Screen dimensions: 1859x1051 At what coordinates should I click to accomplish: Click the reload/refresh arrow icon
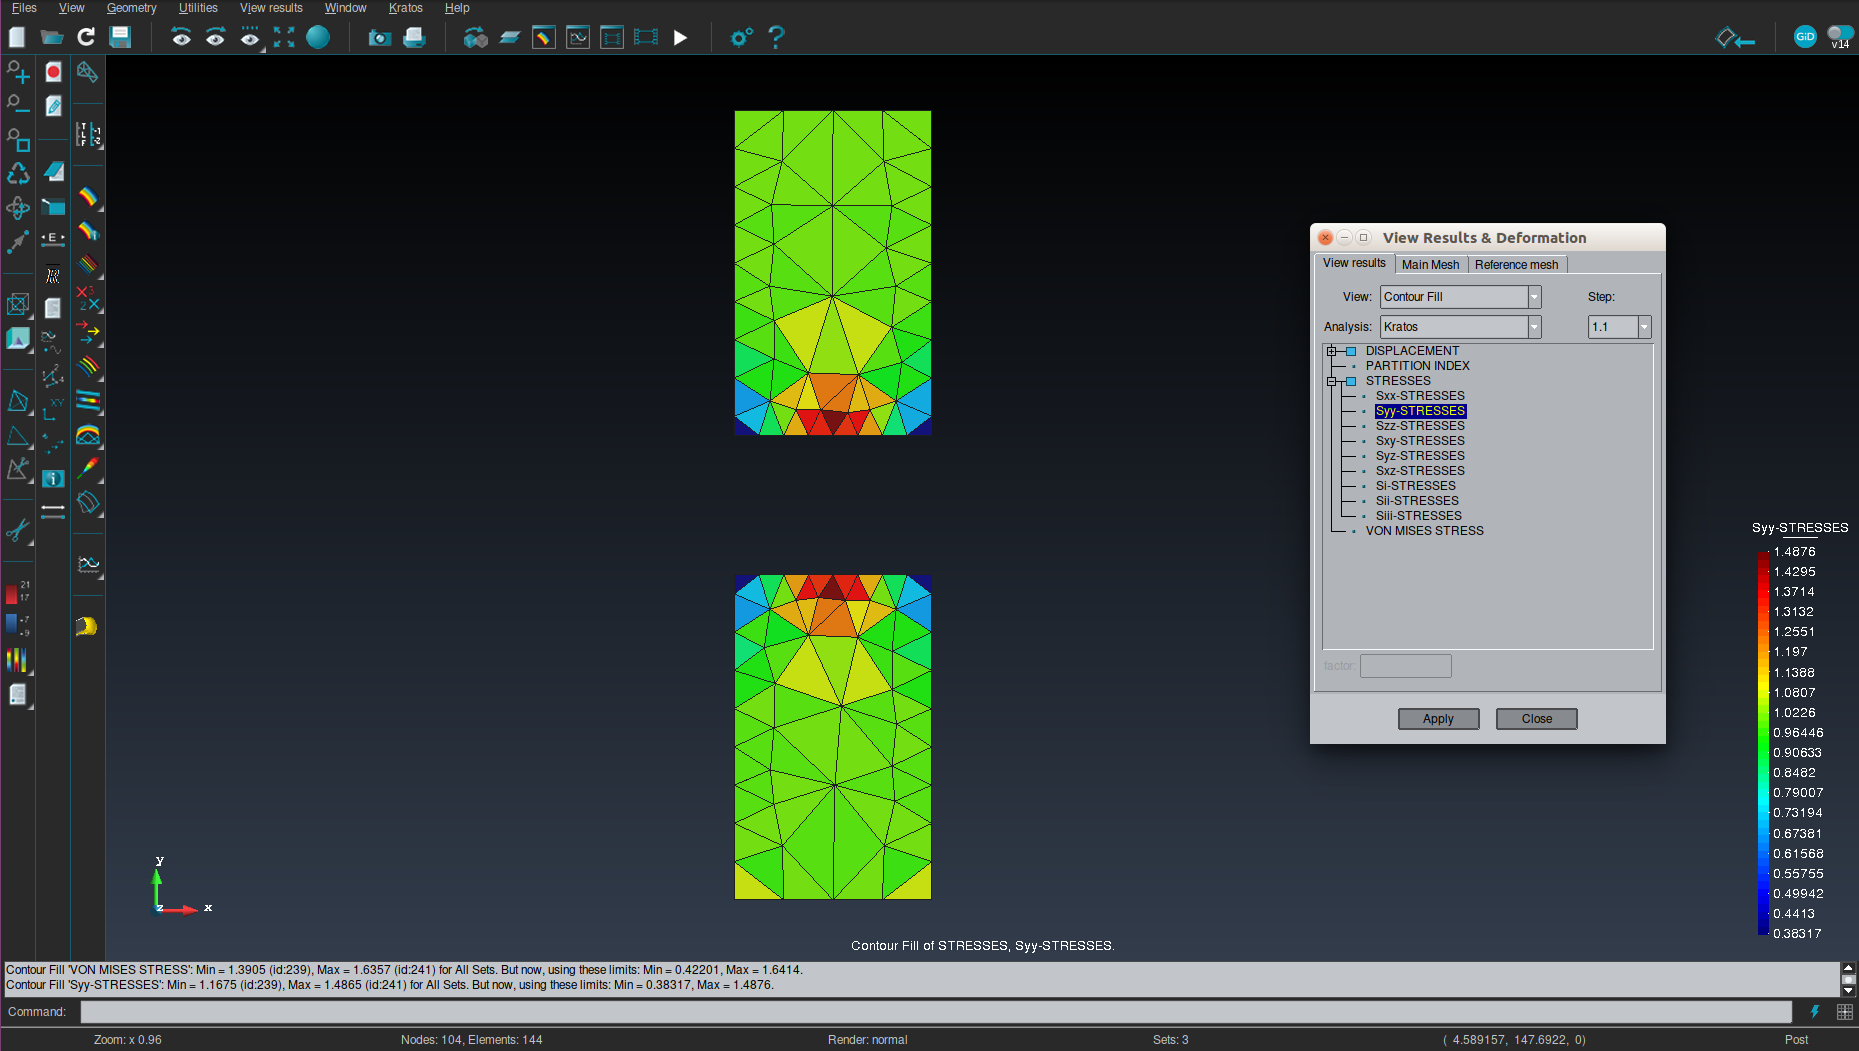[86, 37]
